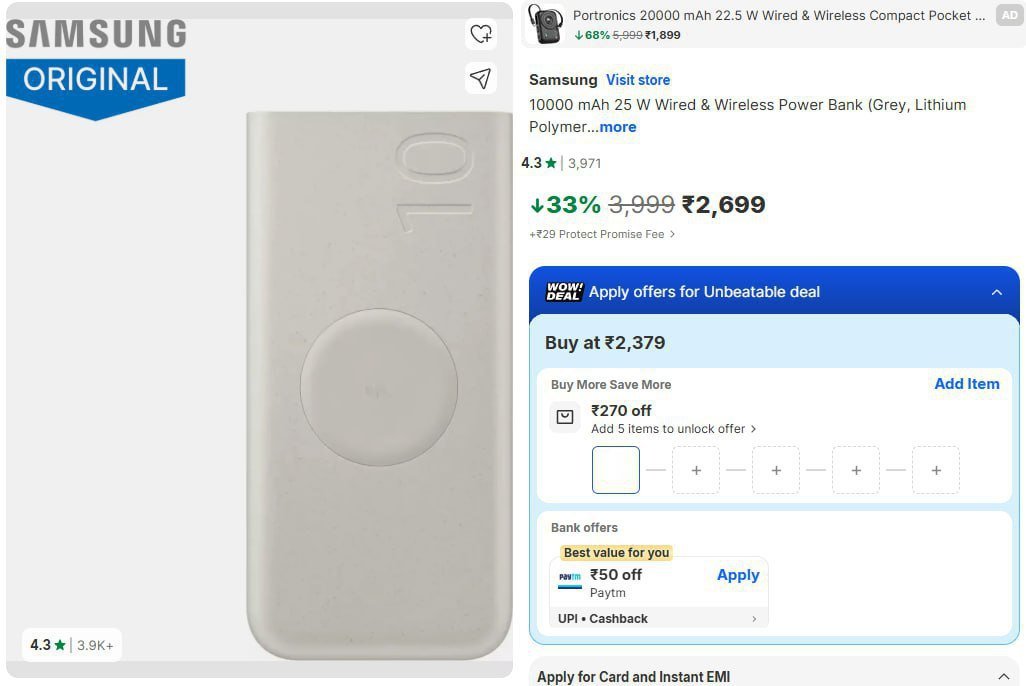This screenshot has width=1026, height=686.
Task: Click the Add Item button
Action: tap(966, 384)
